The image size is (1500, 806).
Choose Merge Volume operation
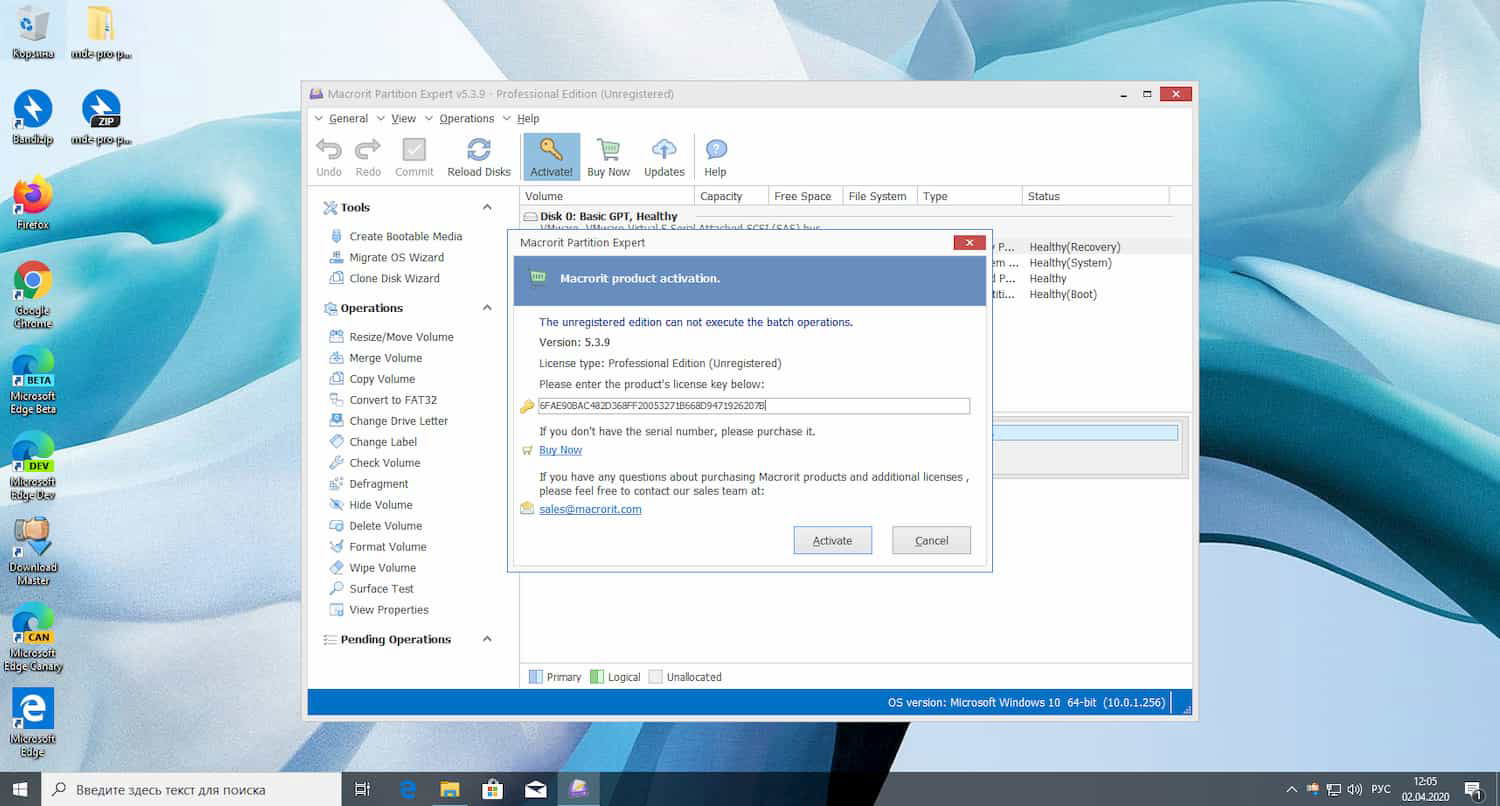click(x=385, y=358)
